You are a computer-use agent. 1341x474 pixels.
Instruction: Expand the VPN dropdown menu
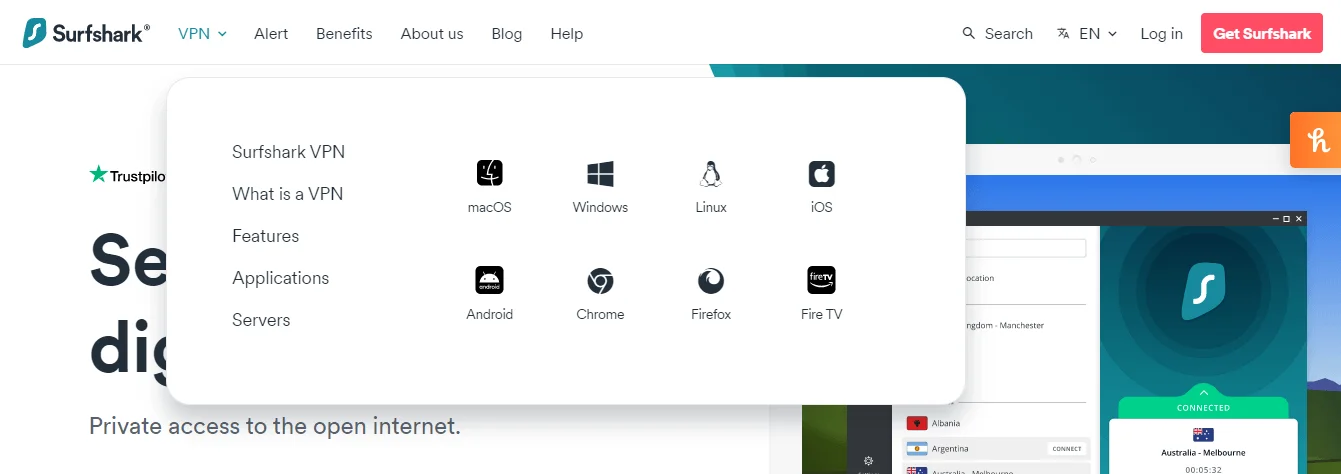pos(202,33)
